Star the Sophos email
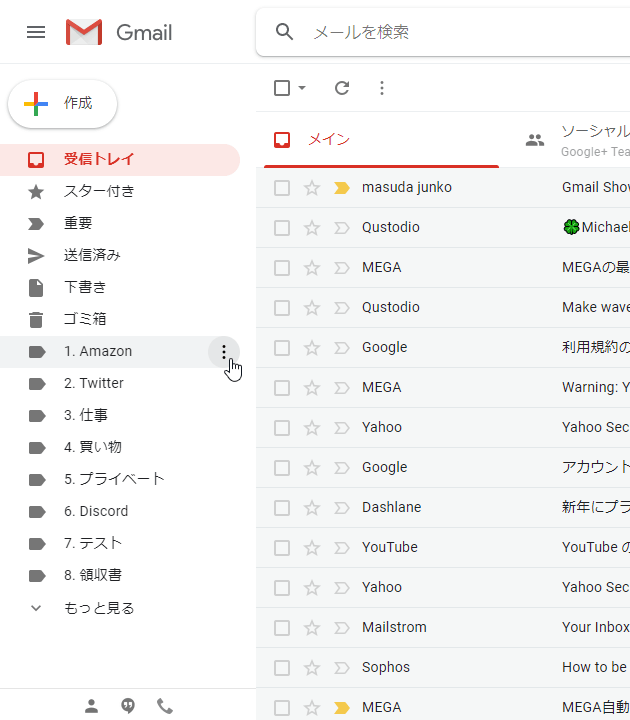This screenshot has width=630, height=720. [x=312, y=668]
